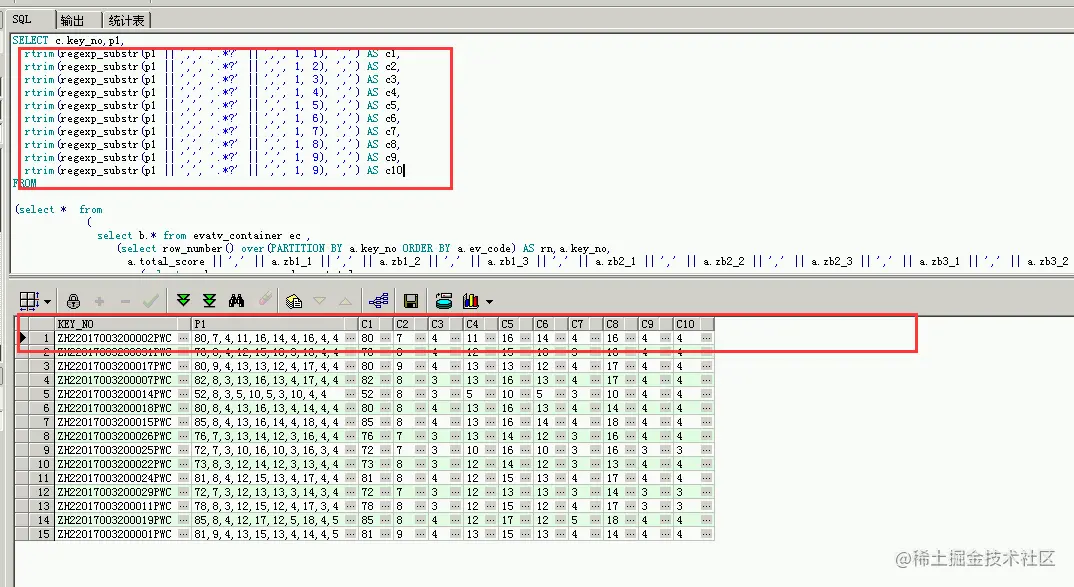Screen dimensions: 1074x587
Task: Click the Linked query tree icon
Action: [378, 301]
